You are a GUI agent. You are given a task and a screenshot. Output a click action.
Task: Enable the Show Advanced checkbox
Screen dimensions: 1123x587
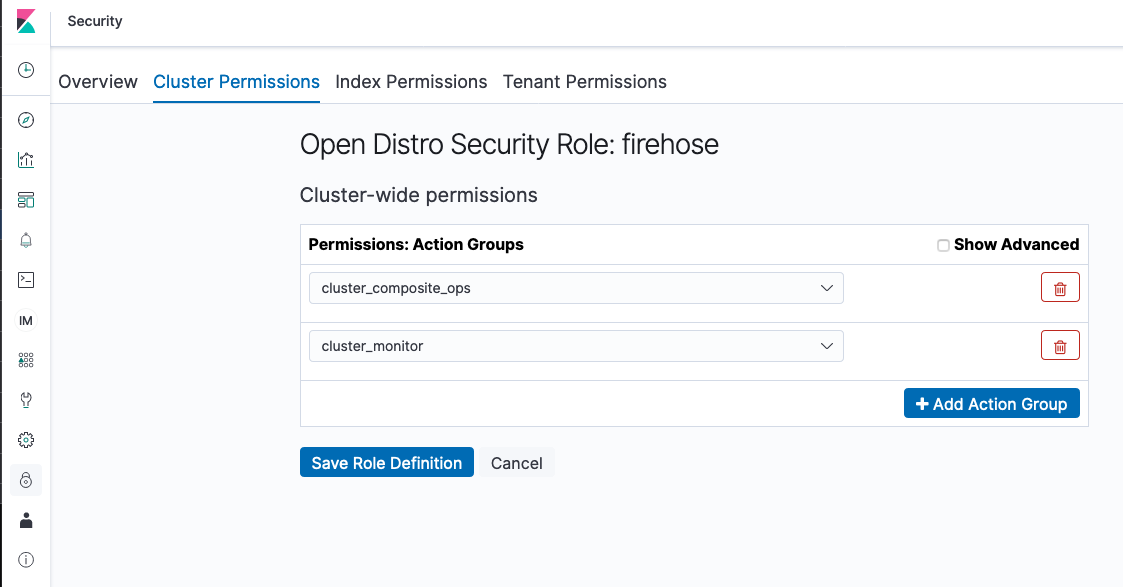[943, 246]
